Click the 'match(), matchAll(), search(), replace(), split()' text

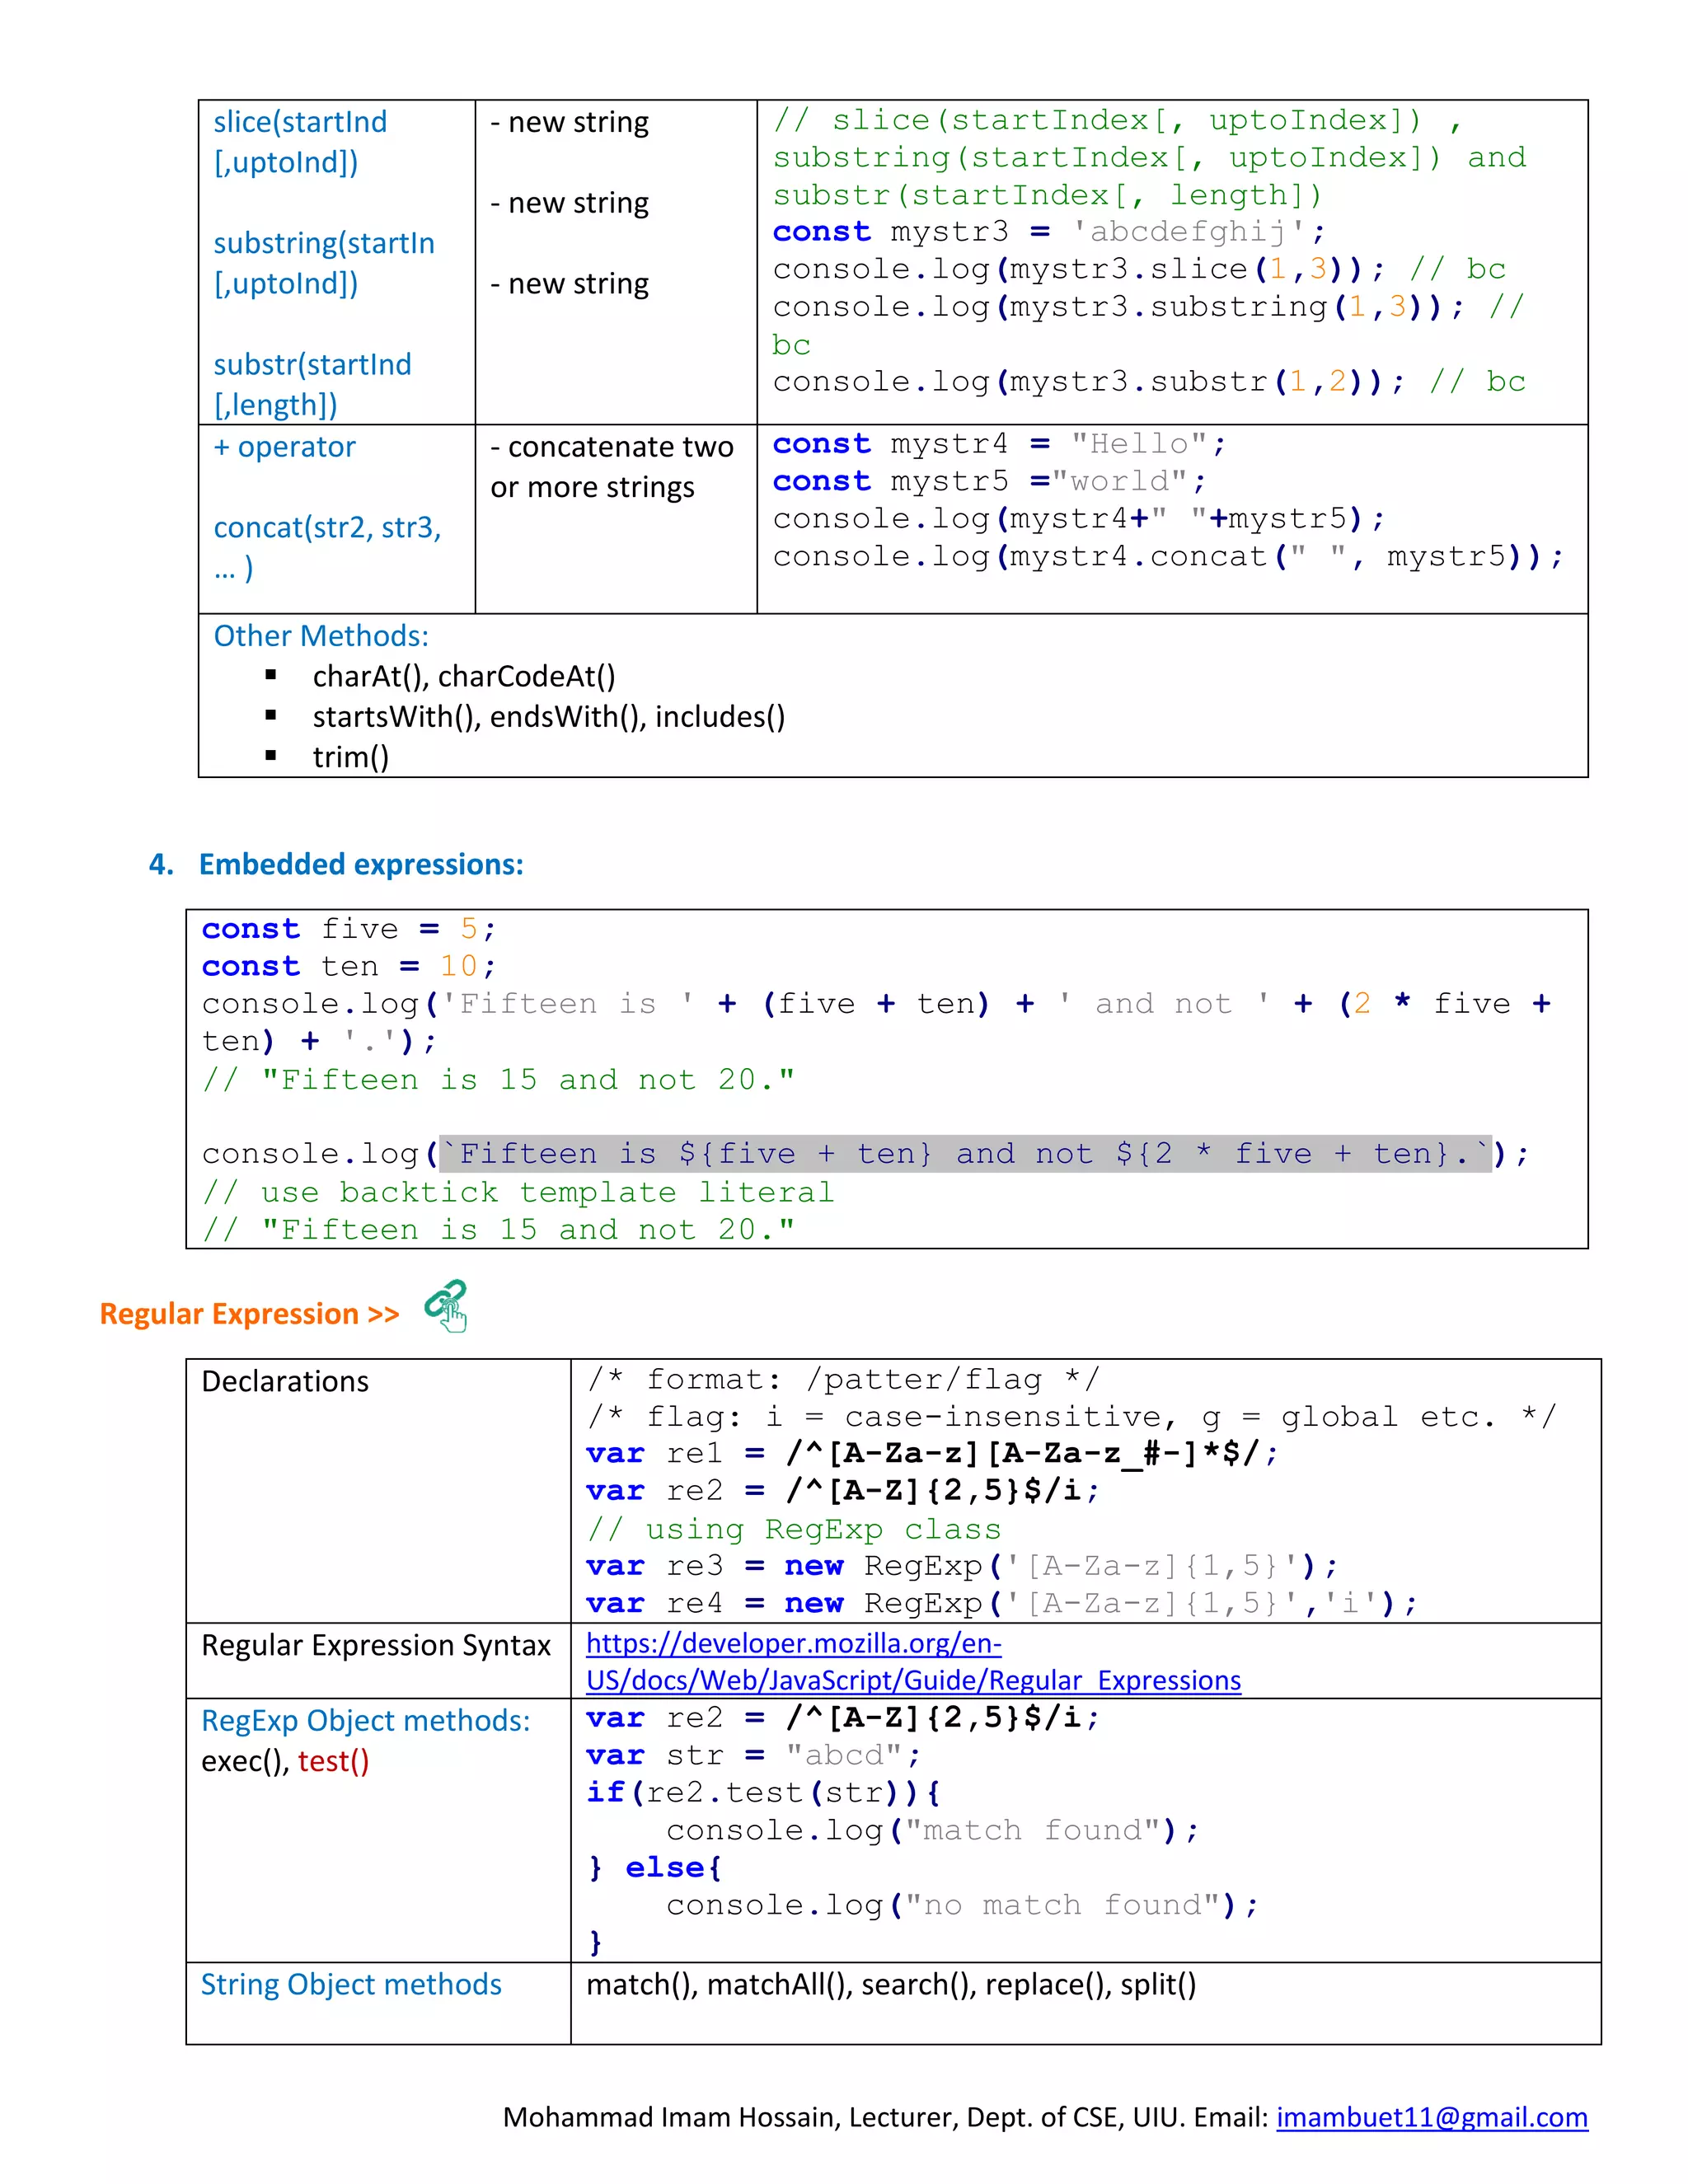(x=891, y=1984)
